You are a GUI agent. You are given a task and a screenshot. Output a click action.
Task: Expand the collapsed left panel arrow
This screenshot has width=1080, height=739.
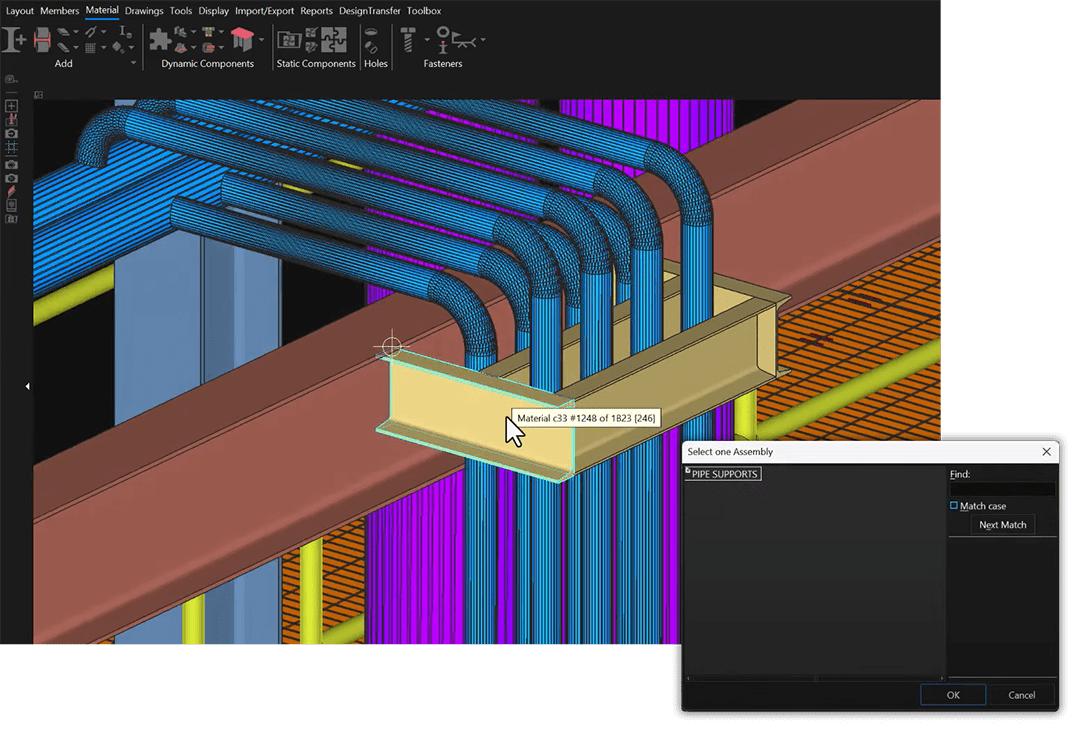click(x=27, y=386)
